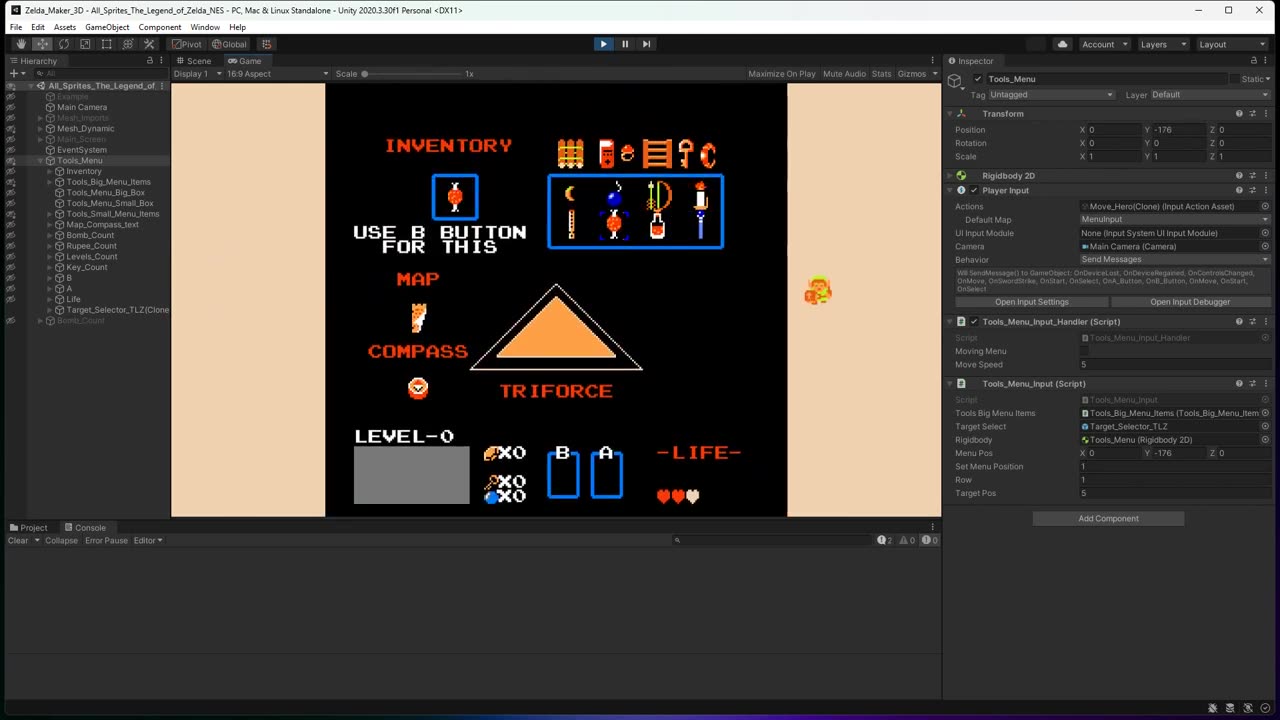Image resolution: width=1280 pixels, height=720 pixels.
Task: Open Transform component help icon
Action: pyautogui.click(x=1239, y=114)
